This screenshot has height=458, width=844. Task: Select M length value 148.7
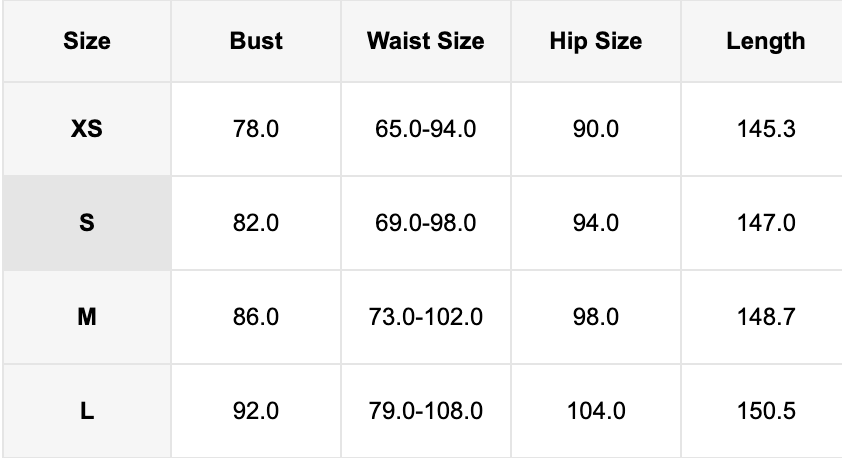(x=765, y=317)
